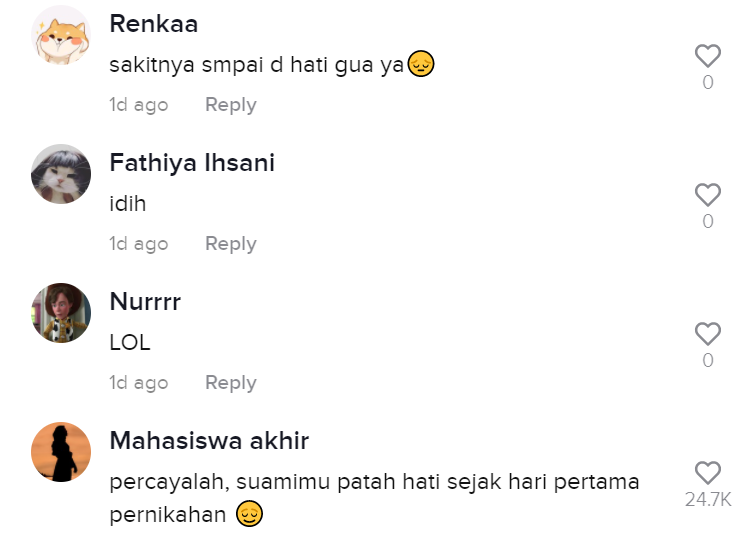
Task: View Nurrrr's profile avatar
Action: pos(62,313)
